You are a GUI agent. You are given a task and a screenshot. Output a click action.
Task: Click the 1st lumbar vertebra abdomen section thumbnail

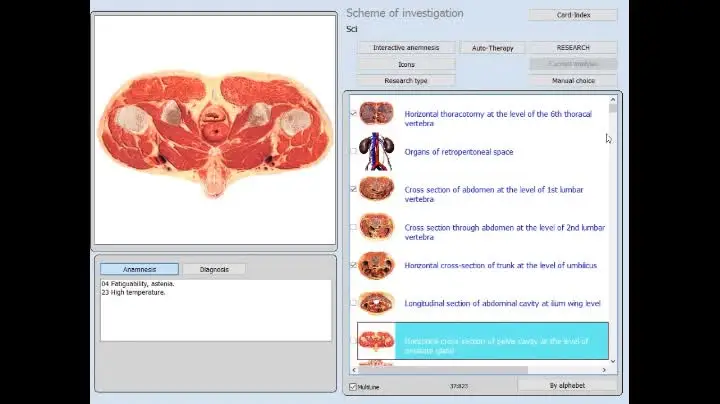coord(377,189)
